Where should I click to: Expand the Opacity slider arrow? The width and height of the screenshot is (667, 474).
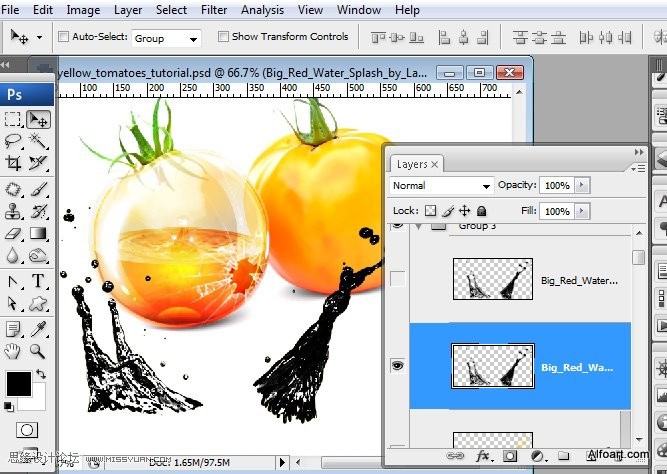[582, 186]
